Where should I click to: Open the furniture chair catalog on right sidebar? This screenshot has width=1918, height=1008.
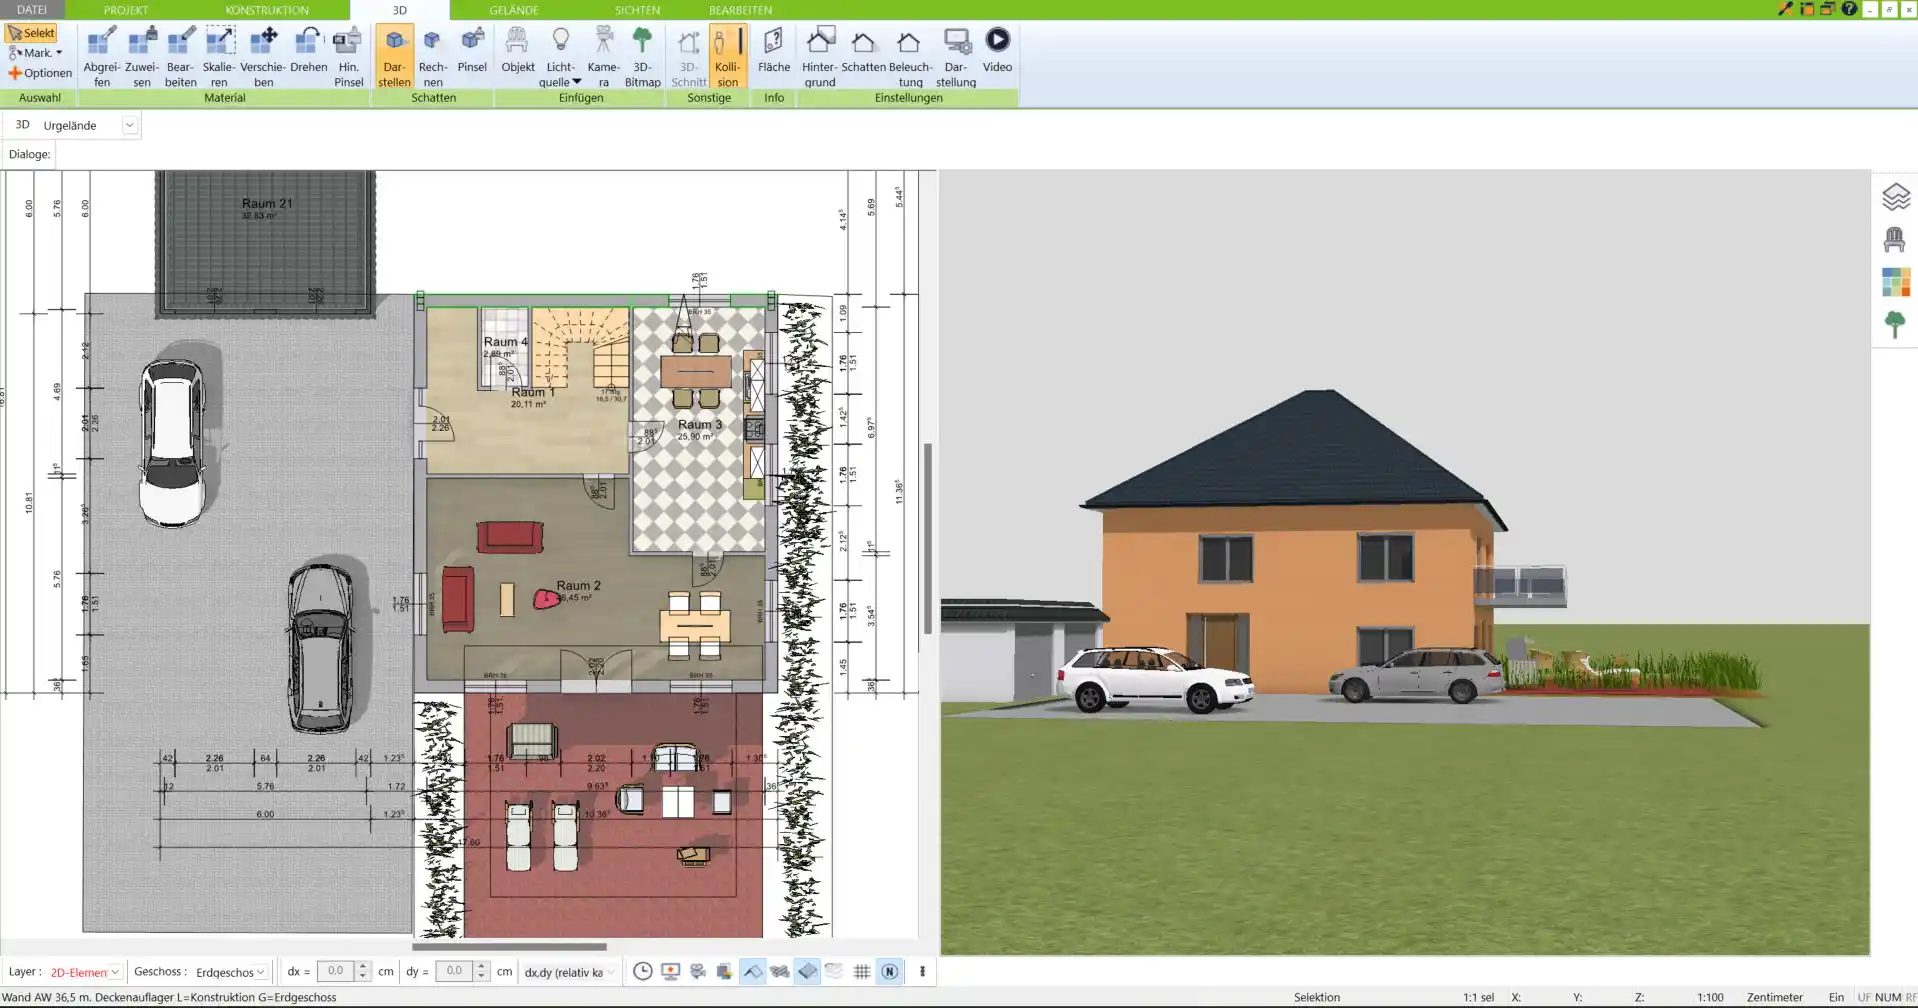click(1895, 240)
